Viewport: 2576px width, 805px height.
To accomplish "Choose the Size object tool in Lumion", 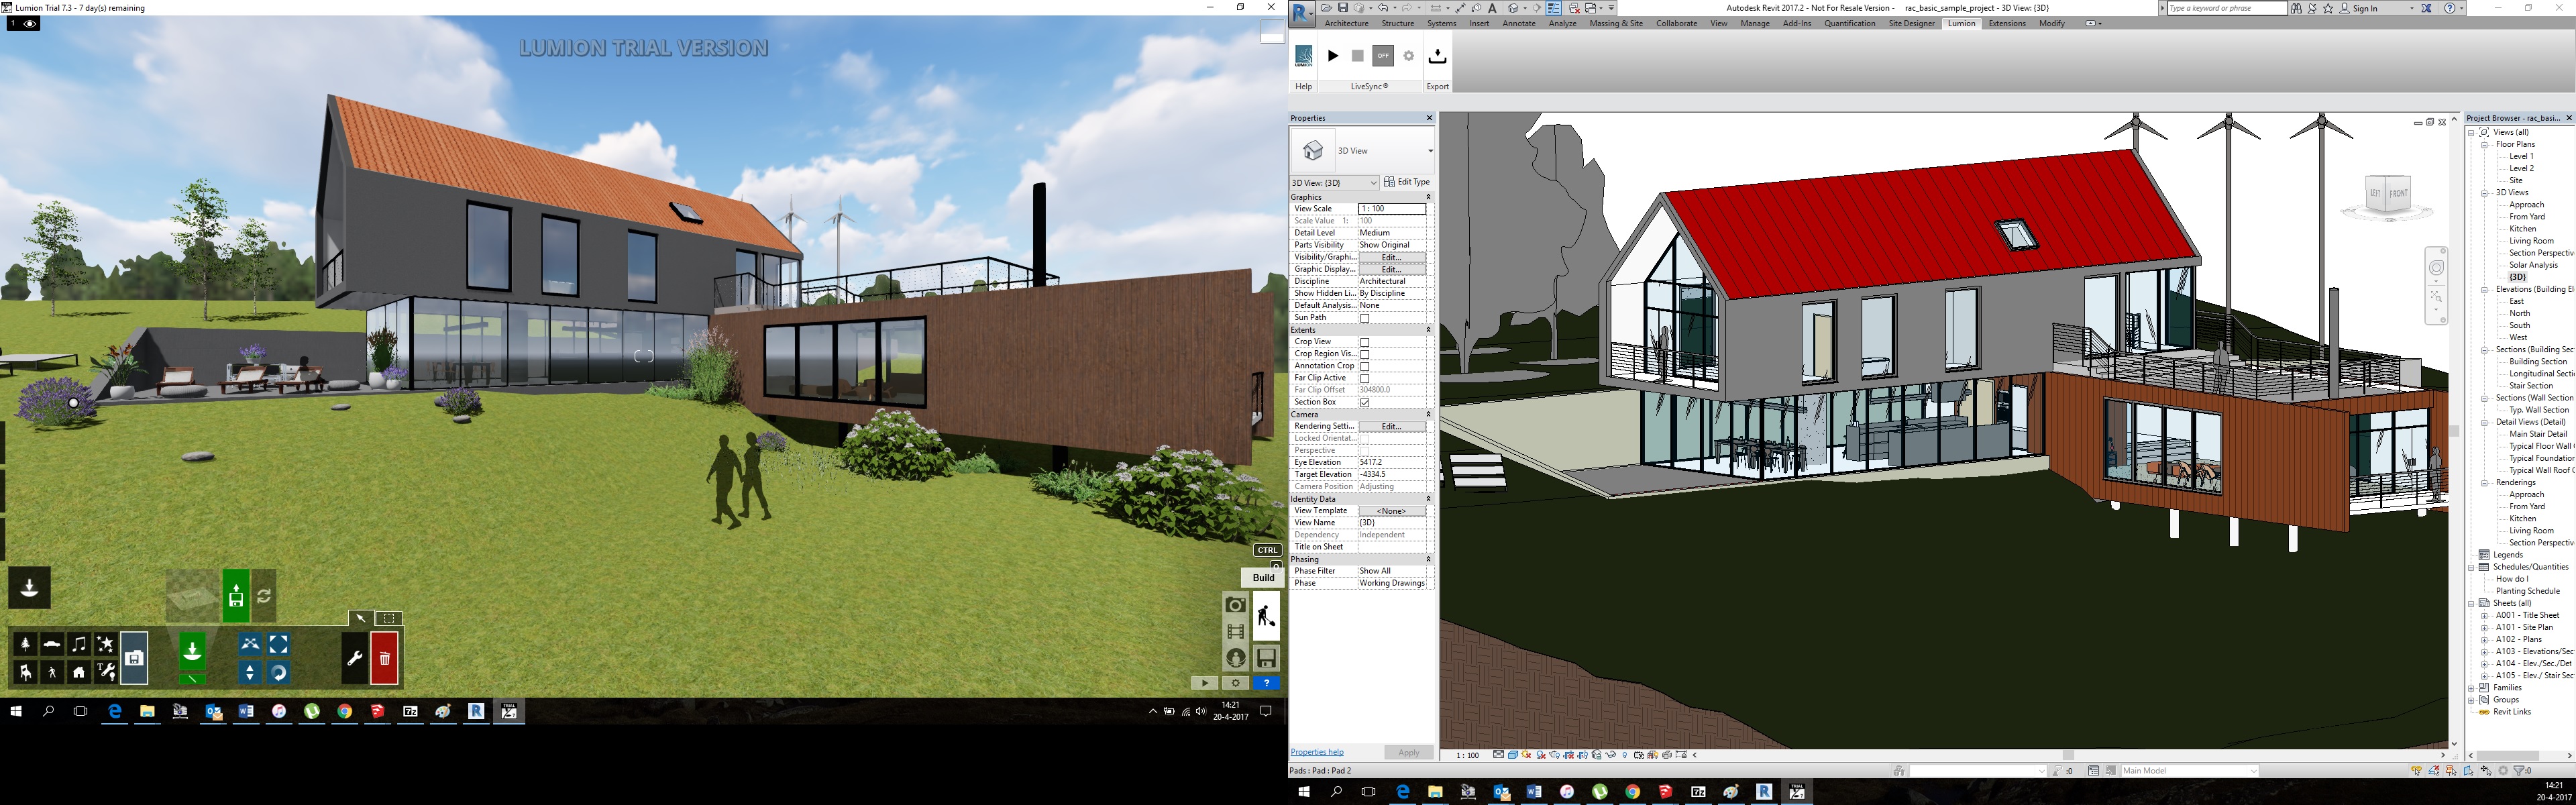I will pos(278,644).
